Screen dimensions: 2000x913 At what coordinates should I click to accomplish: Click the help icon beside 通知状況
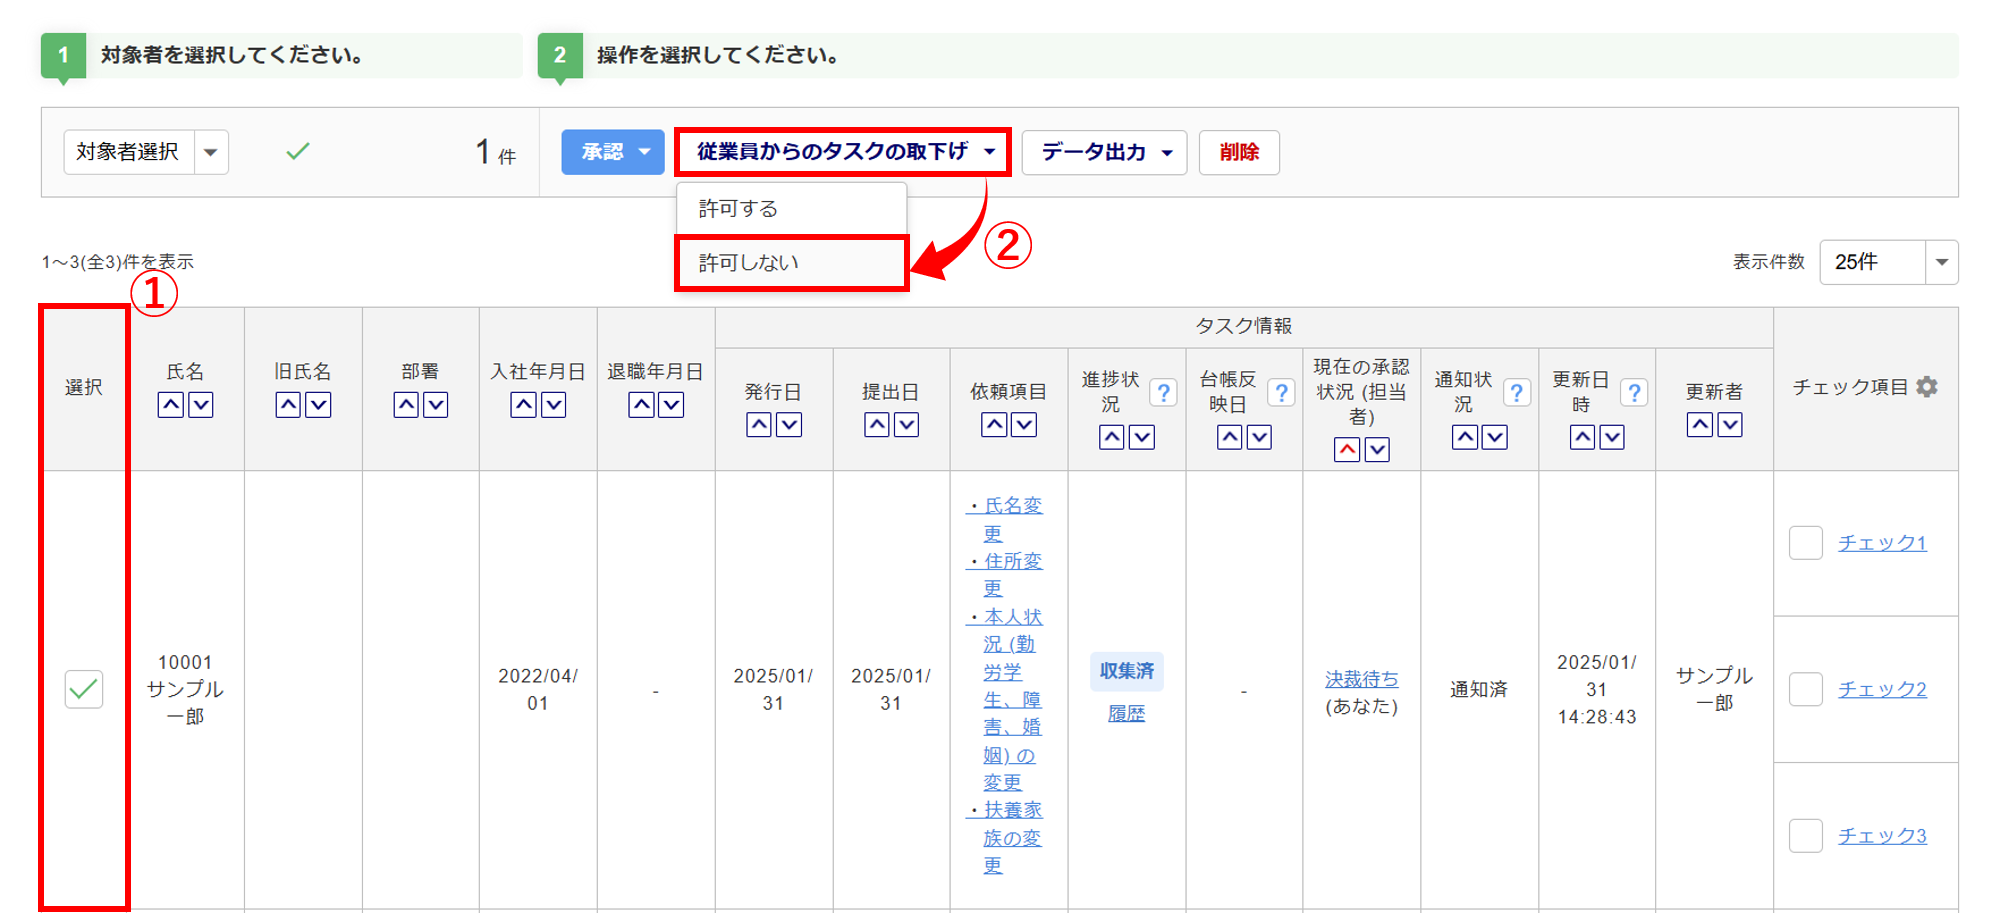tap(1516, 392)
